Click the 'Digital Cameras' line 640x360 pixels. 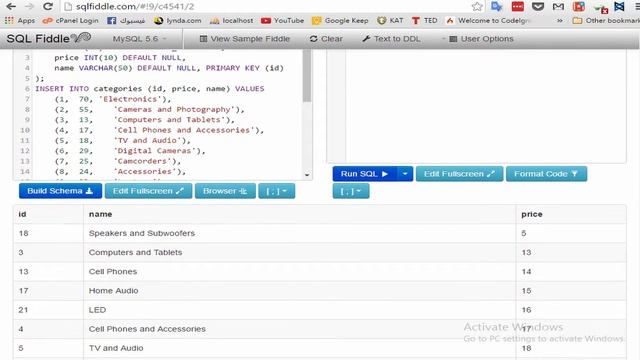click(x=130, y=151)
